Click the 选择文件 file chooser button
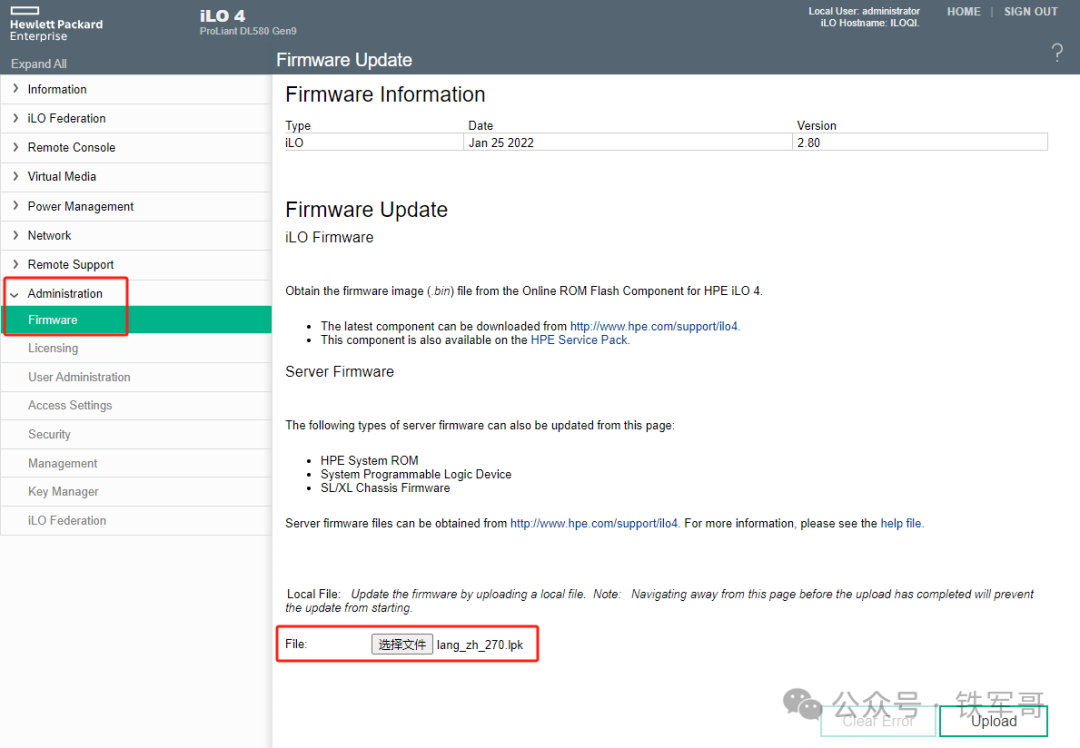Screen dimensions: 1080x748 pyautogui.click(x=401, y=644)
